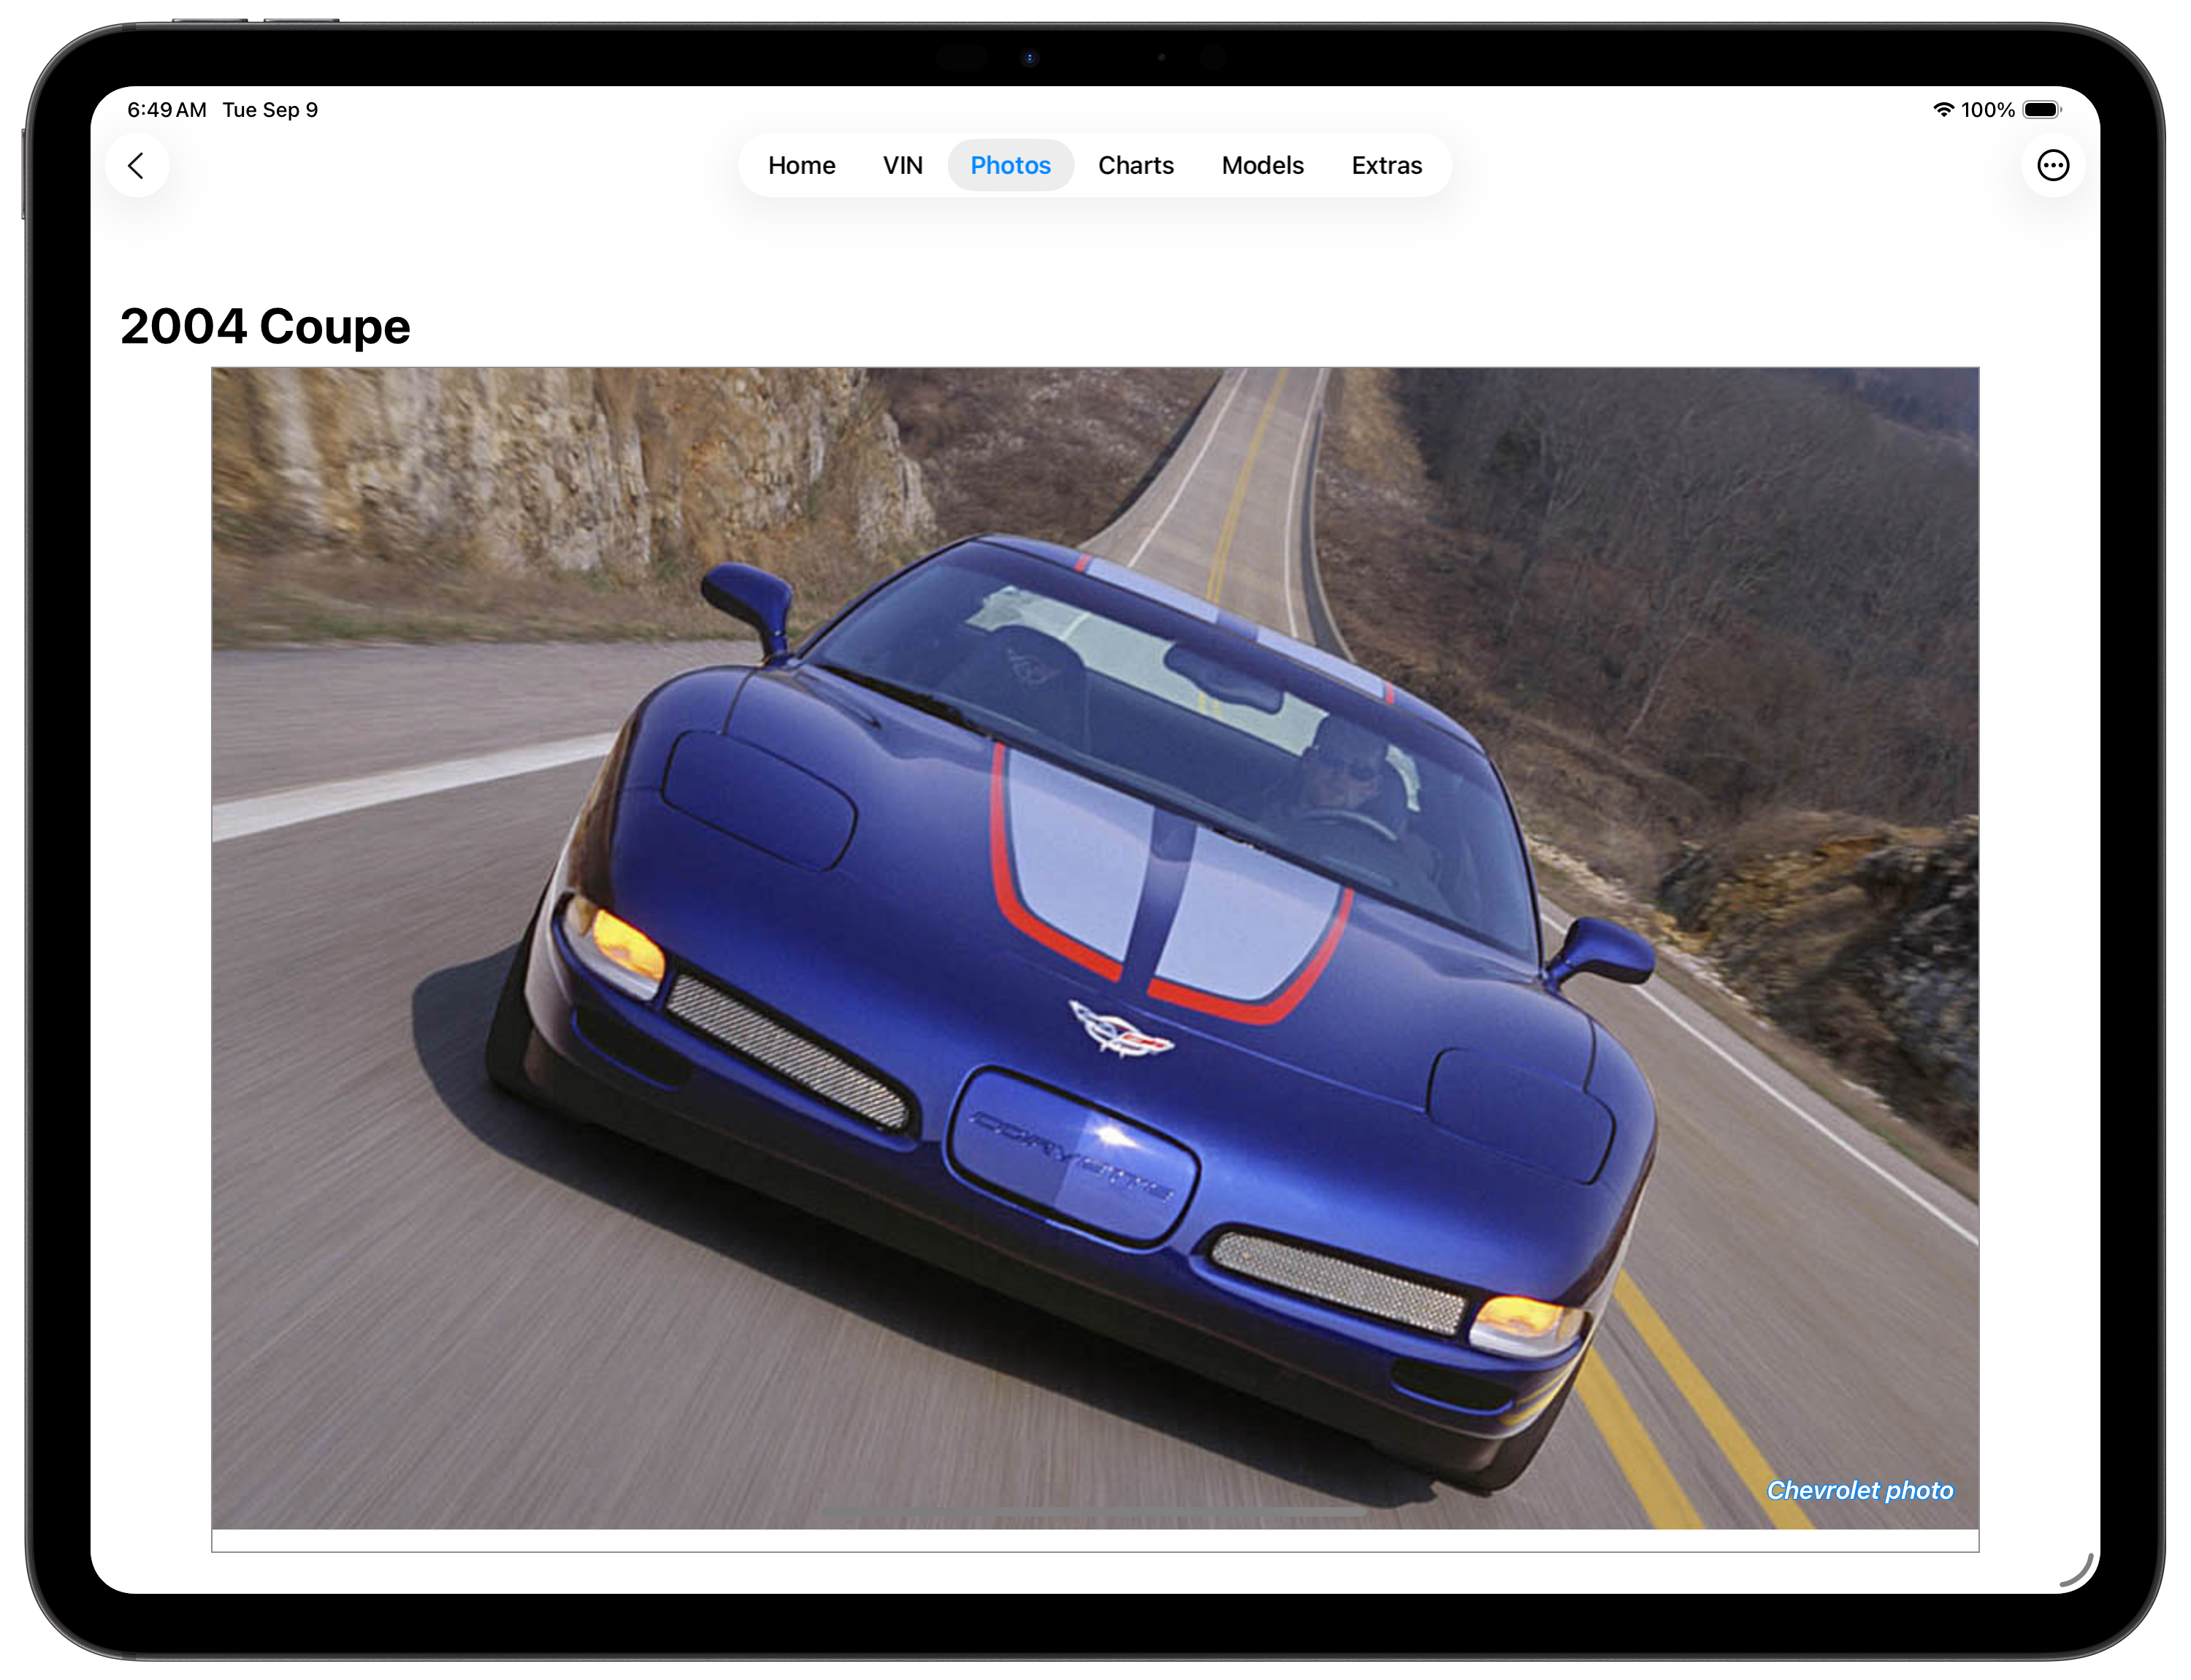Tap the back chevron button
The width and height of the screenshot is (2191, 1680).
coord(137,165)
